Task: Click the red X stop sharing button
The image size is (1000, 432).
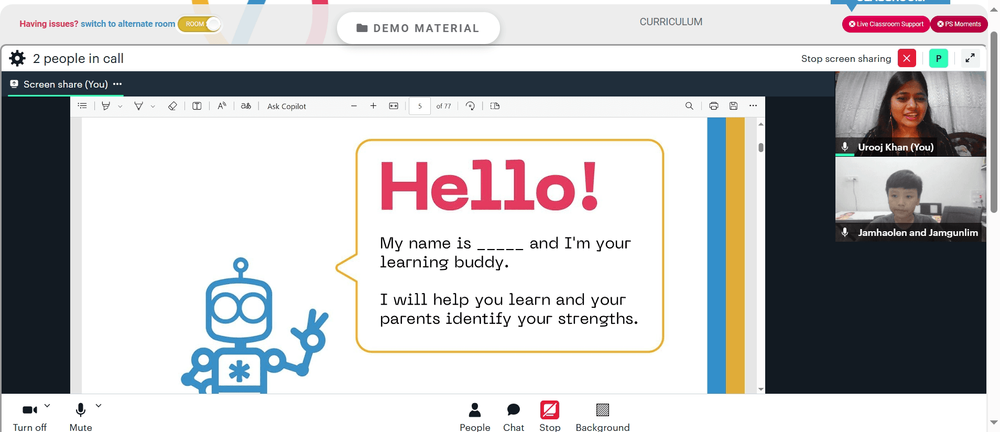Action: tap(907, 58)
